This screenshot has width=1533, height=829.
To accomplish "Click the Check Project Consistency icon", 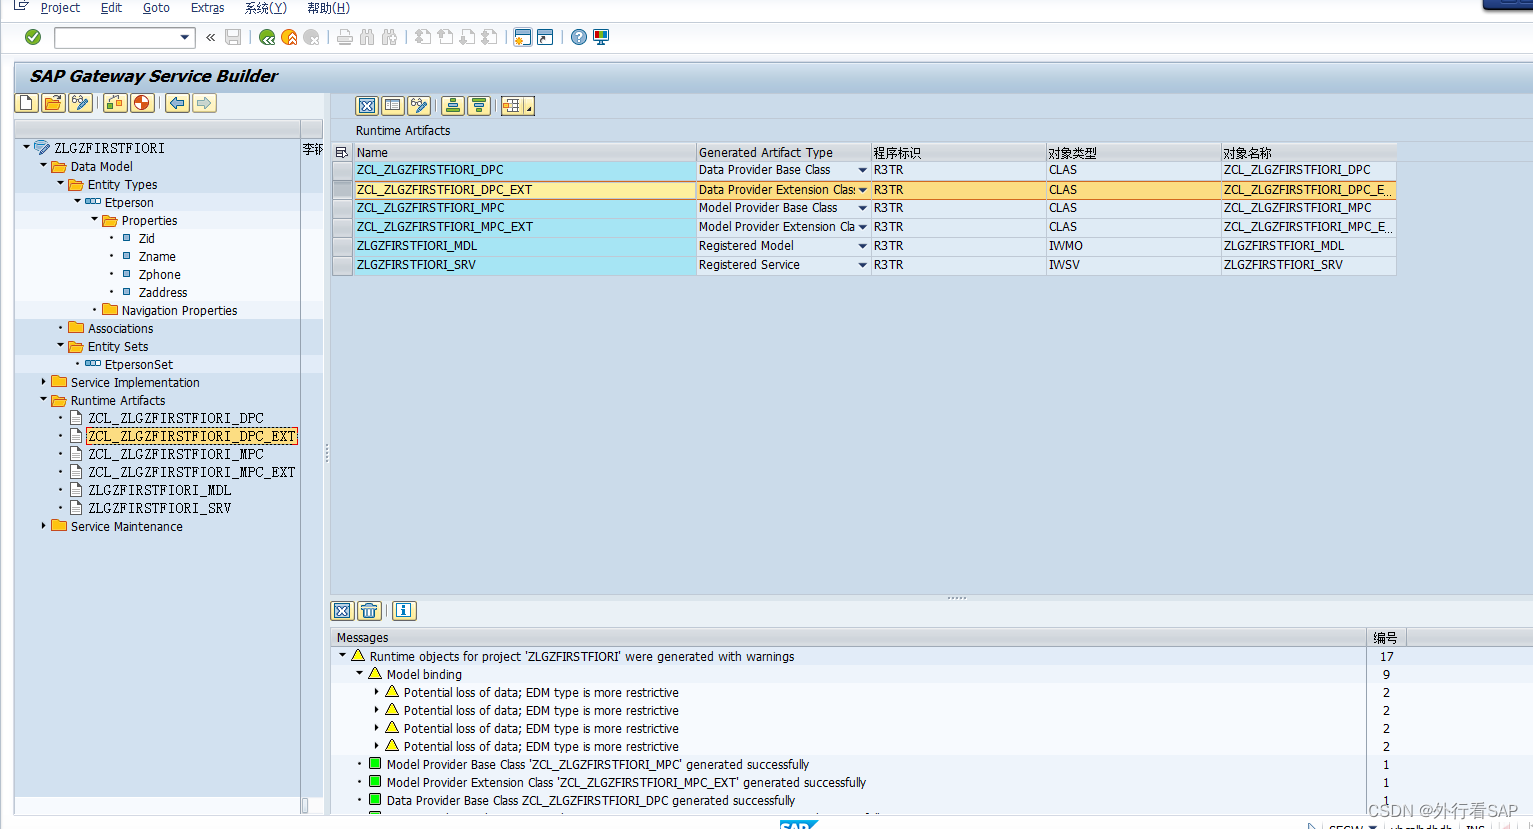I will [115, 103].
